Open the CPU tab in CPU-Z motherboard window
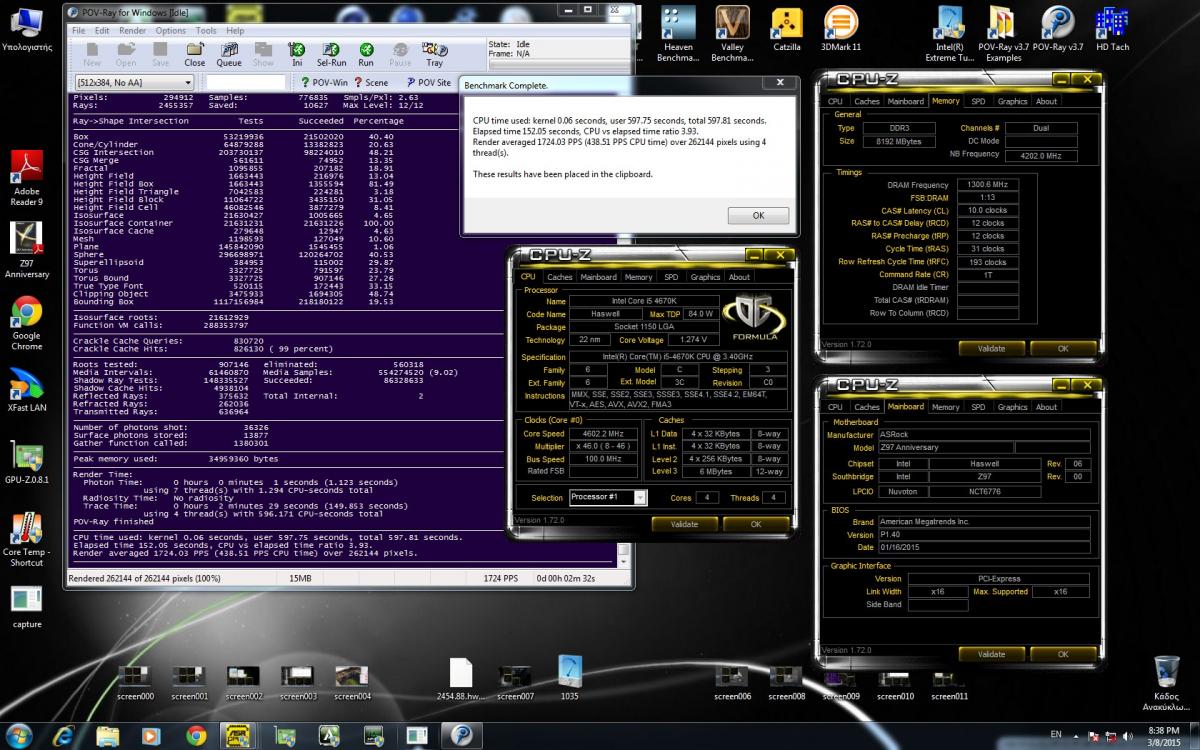Viewport: 1200px width, 750px height. [x=835, y=407]
